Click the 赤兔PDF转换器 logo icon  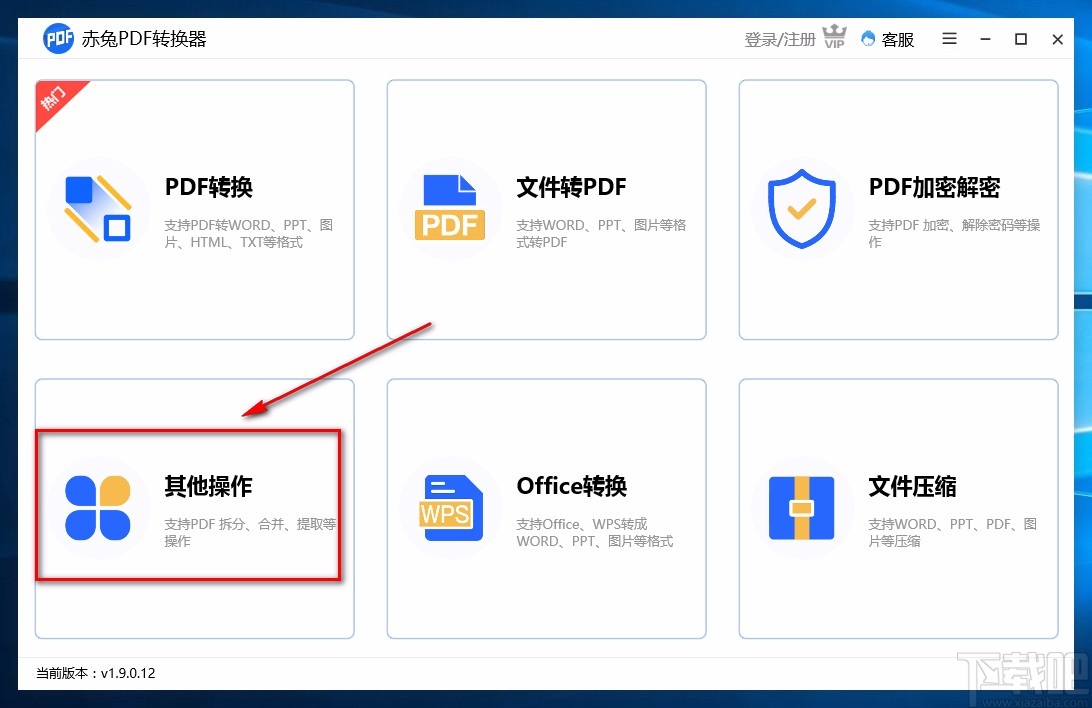(57, 38)
